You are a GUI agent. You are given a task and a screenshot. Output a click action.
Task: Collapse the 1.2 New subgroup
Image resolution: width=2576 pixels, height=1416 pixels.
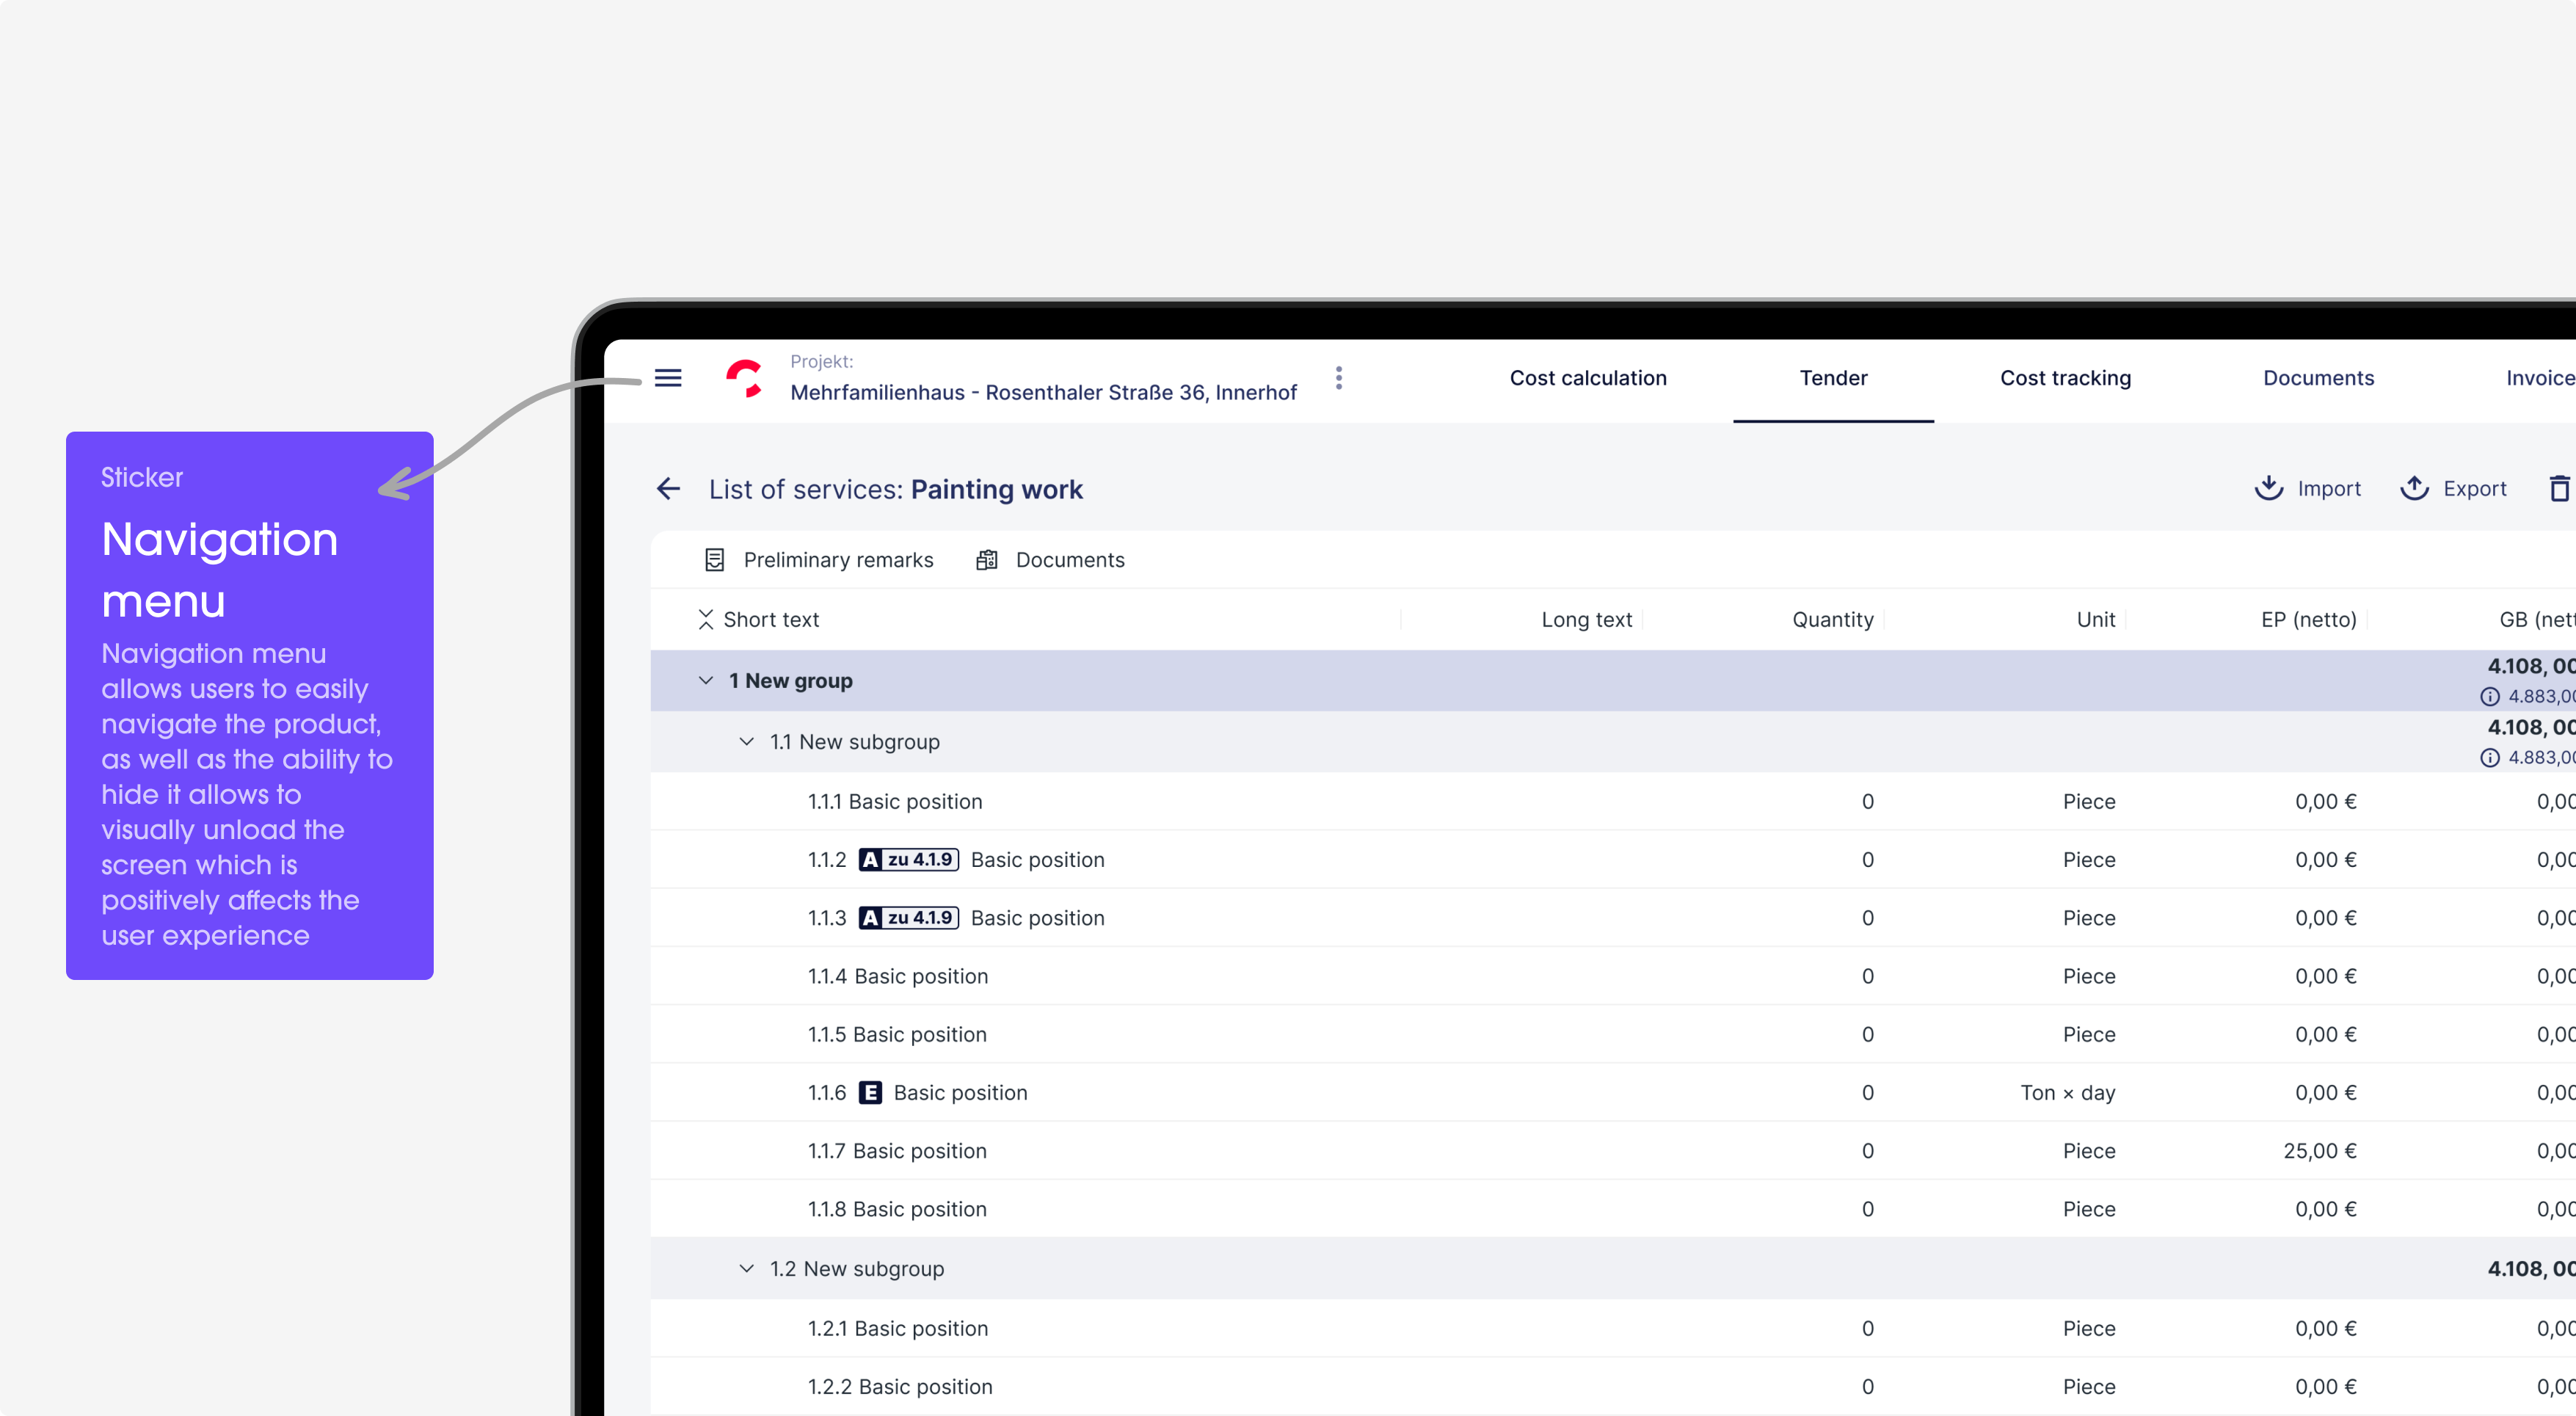(x=747, y=1269)
